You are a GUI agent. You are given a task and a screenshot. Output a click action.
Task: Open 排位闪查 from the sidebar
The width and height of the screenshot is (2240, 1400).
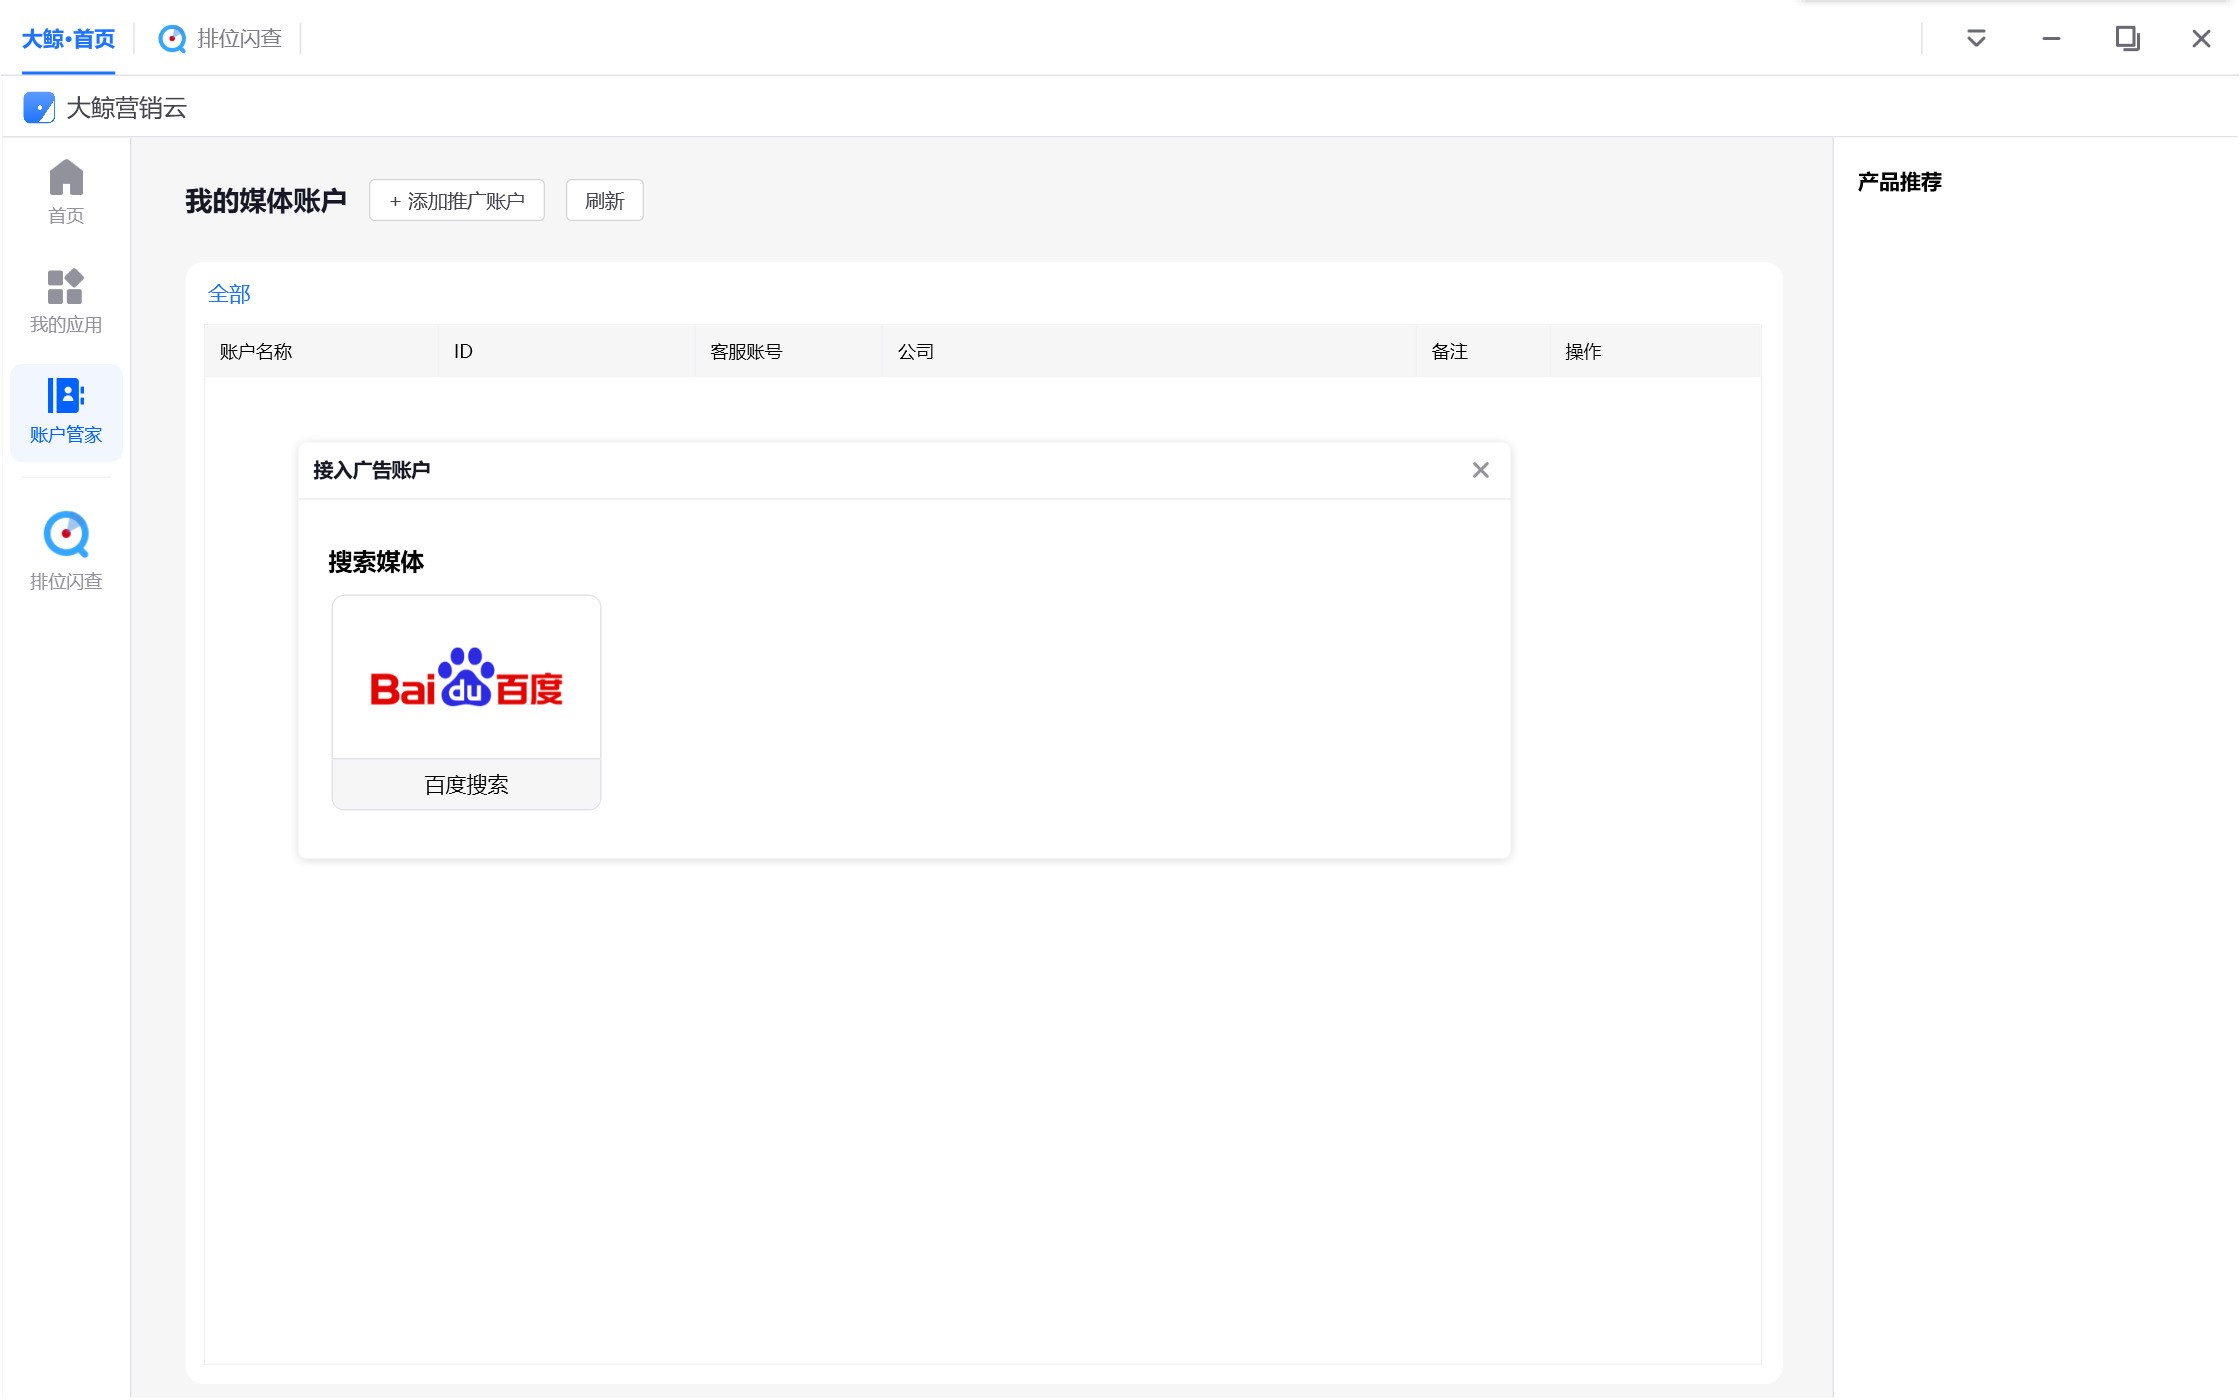pyautogui.click(x=66, y=551)
